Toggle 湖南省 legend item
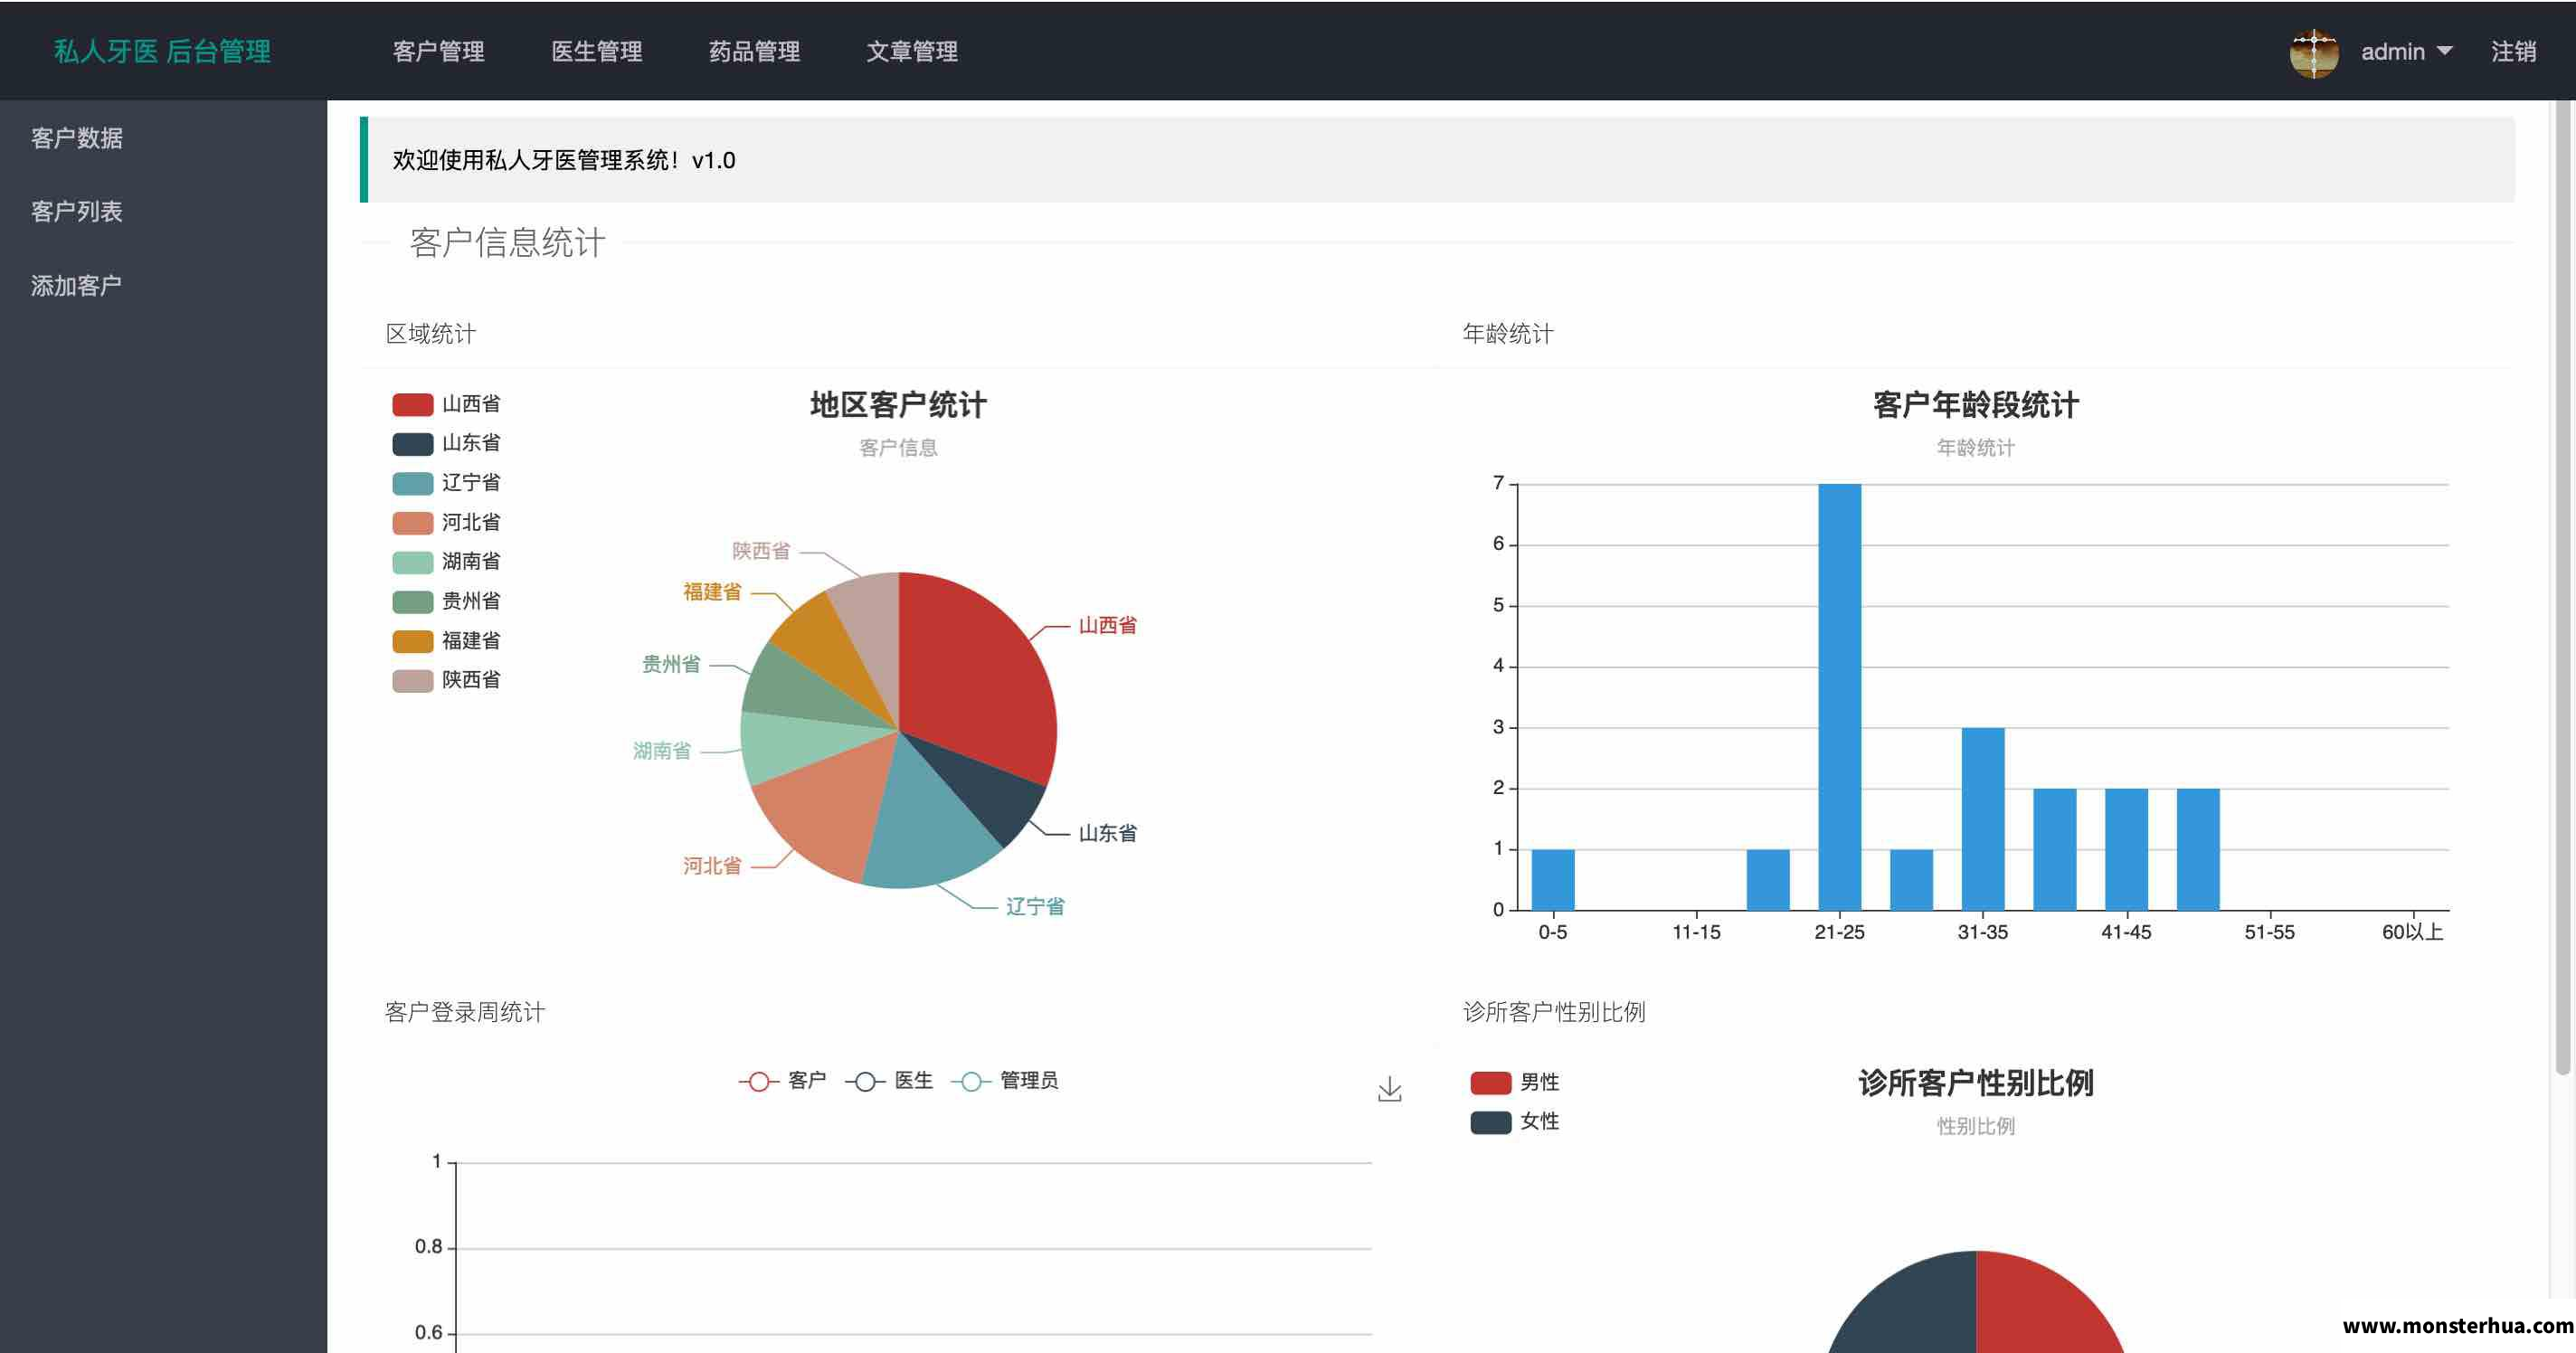Screen dimensions: 2576x1353 point(446,562)
